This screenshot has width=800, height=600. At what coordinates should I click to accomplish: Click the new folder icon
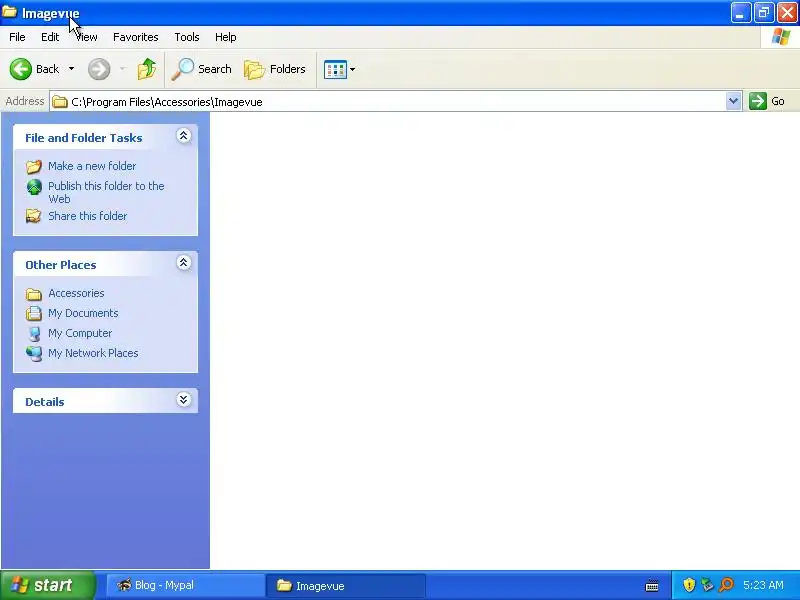[34, 166]
